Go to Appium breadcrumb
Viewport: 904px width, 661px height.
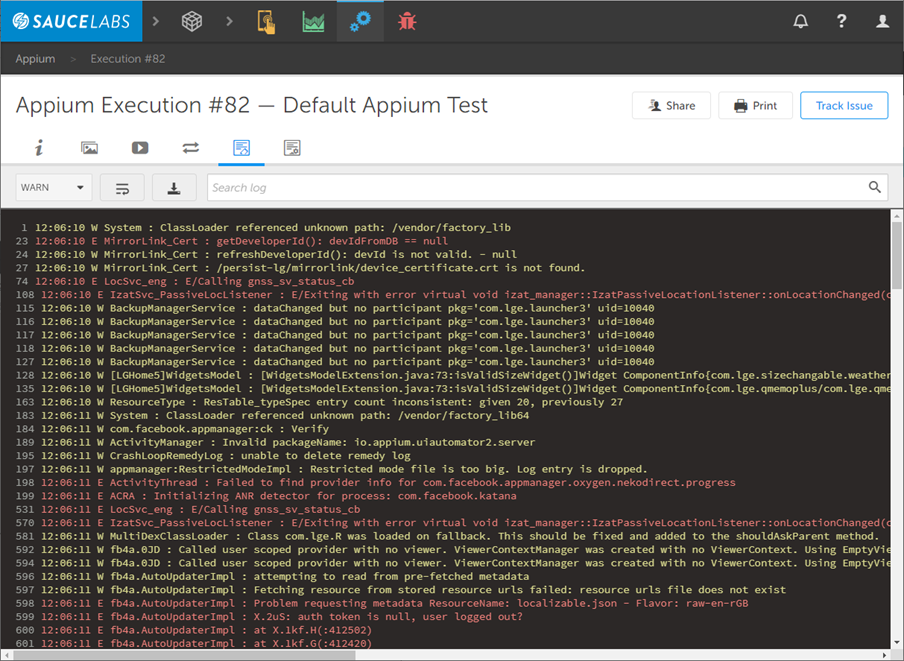[35, 59]
